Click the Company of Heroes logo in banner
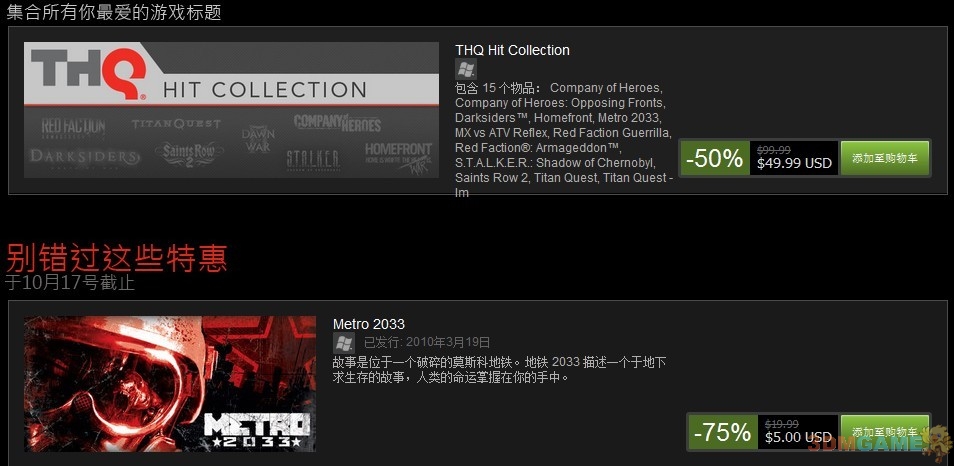The image size is (954, 466). (x=337, y=123)
